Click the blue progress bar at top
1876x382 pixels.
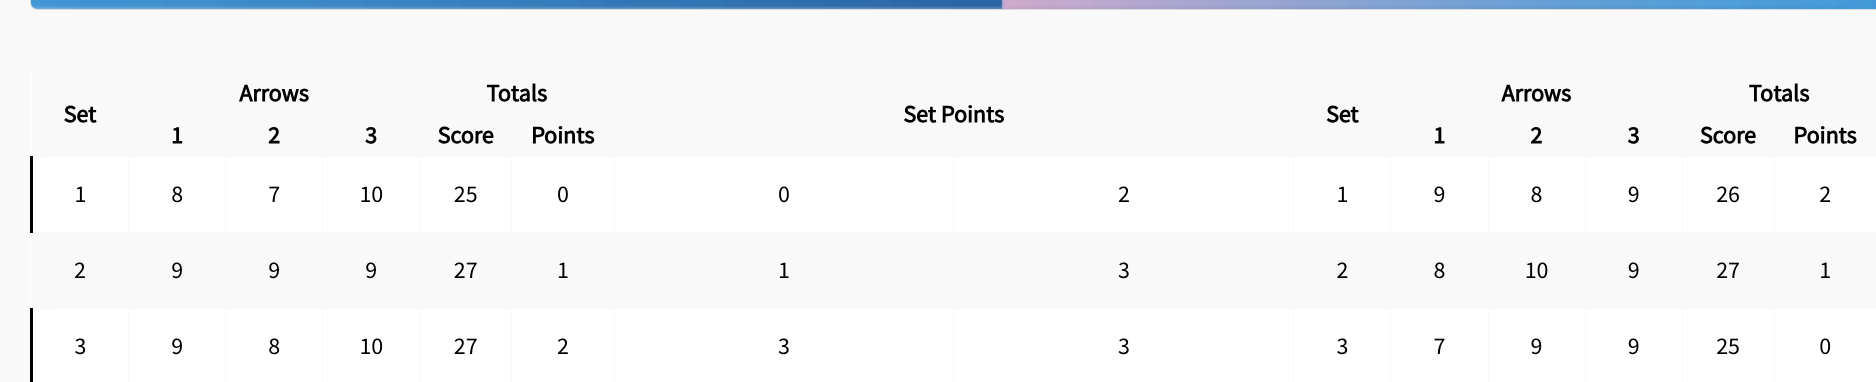516,4
